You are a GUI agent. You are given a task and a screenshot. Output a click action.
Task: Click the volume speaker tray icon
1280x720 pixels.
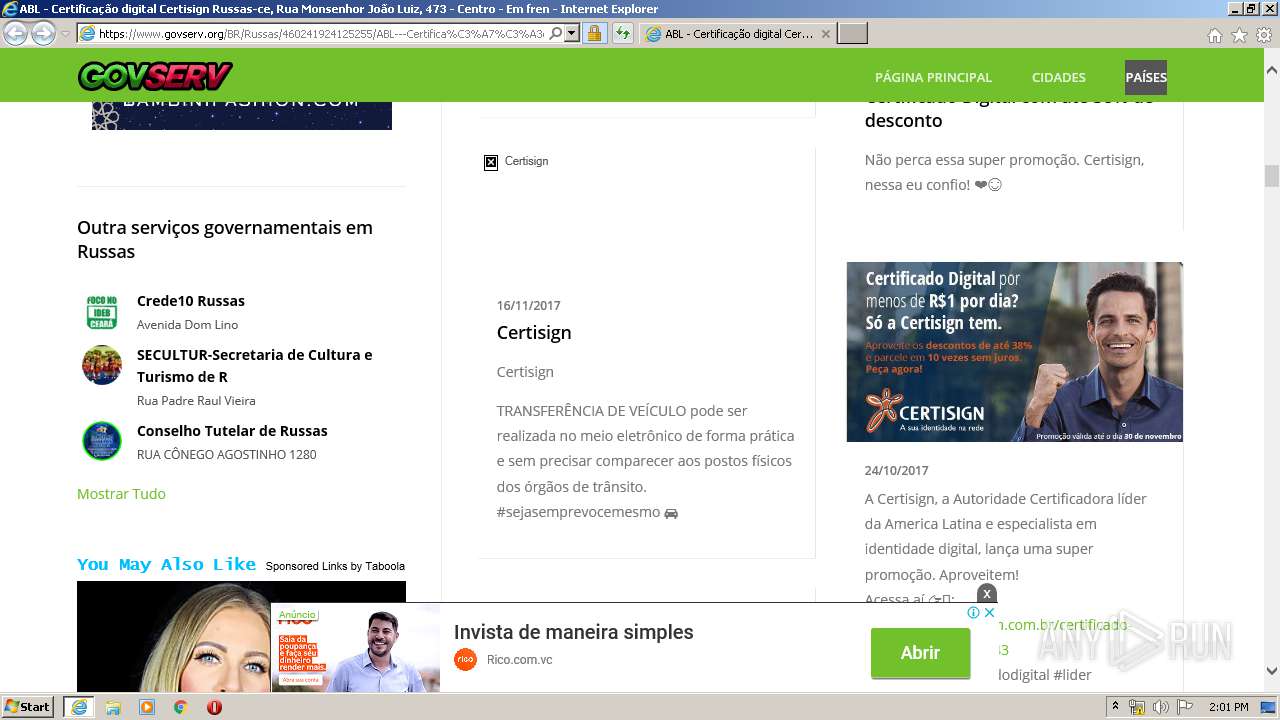pyautogui.click(x=1161, y=707)
